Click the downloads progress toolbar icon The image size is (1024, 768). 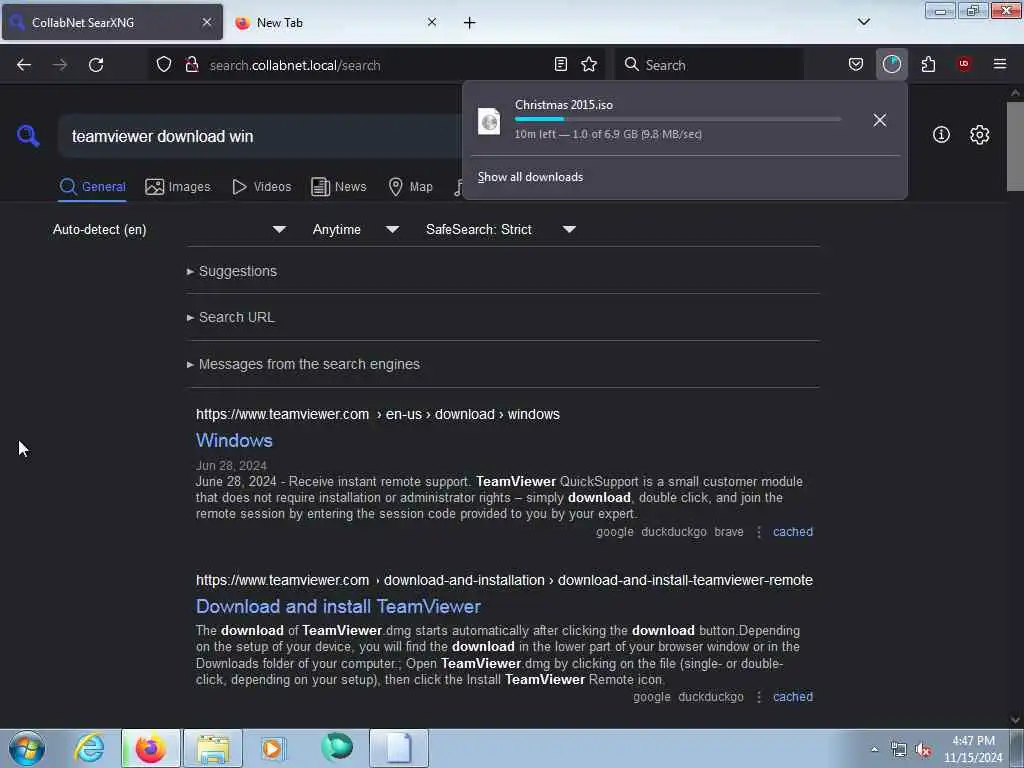coord(891,64)
